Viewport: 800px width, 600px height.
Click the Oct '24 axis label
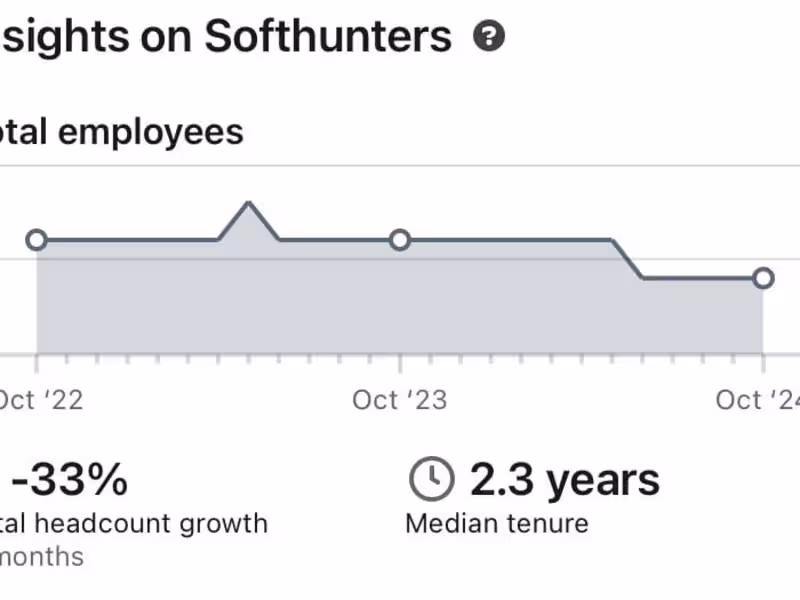(x=758, y=401)
